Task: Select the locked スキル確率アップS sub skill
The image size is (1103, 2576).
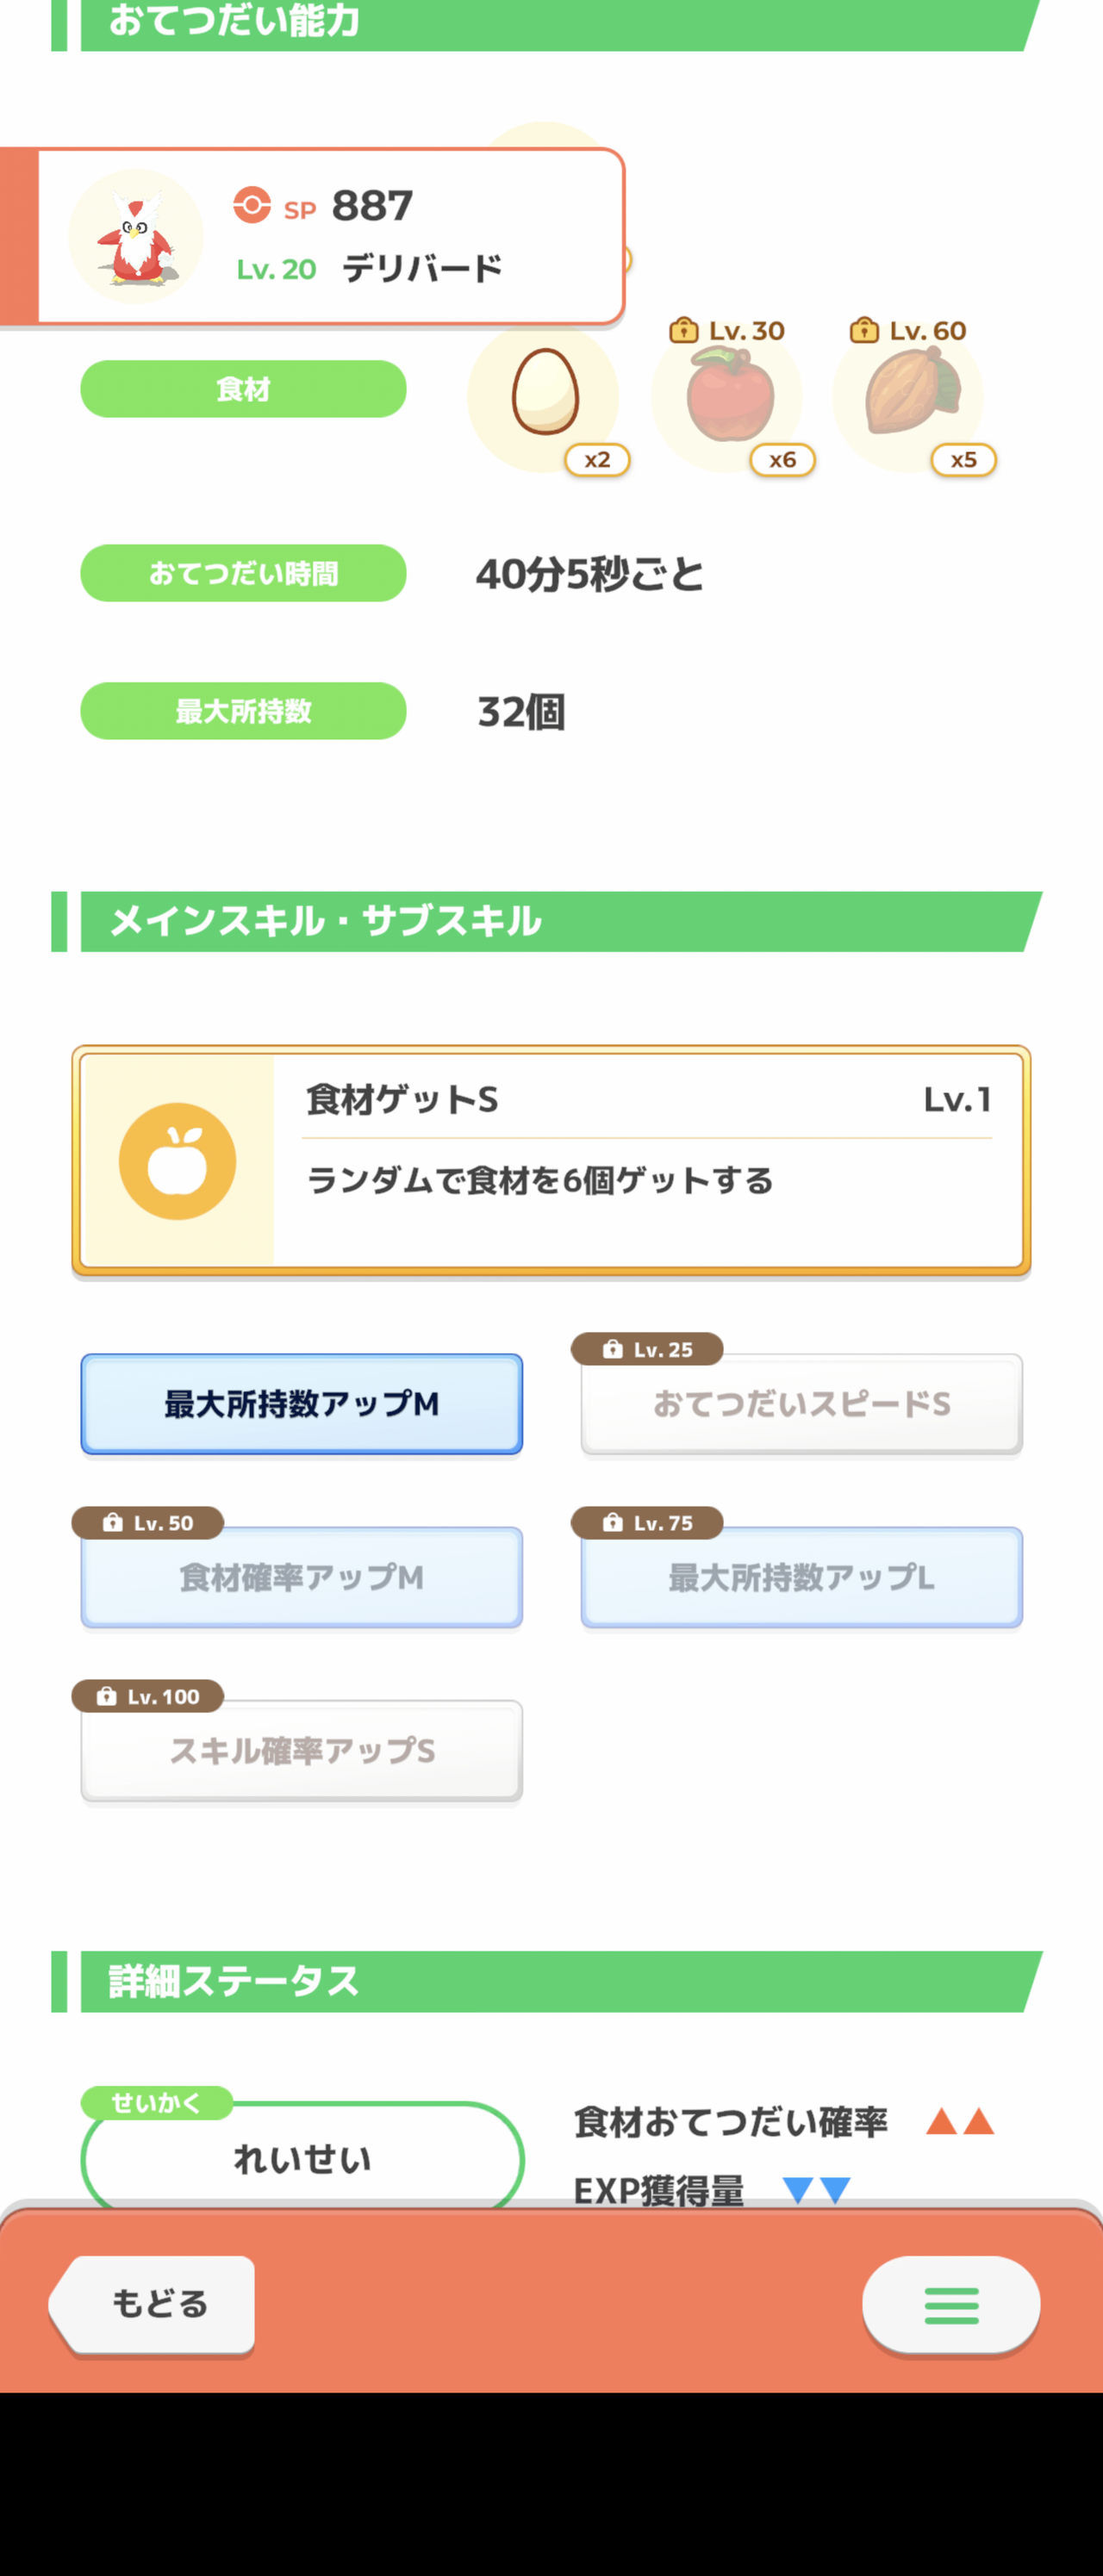Action: [302, 1750]
